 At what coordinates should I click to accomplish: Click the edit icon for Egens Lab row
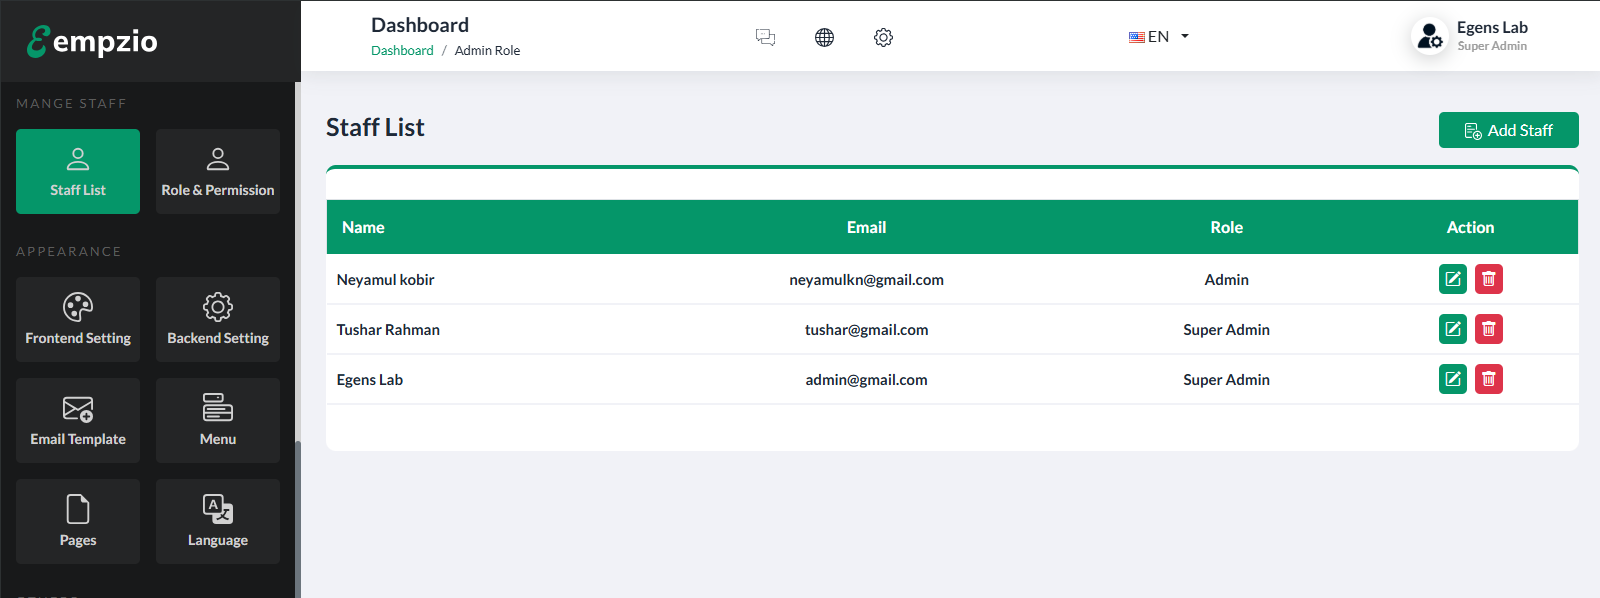(x=1452, y=379)
